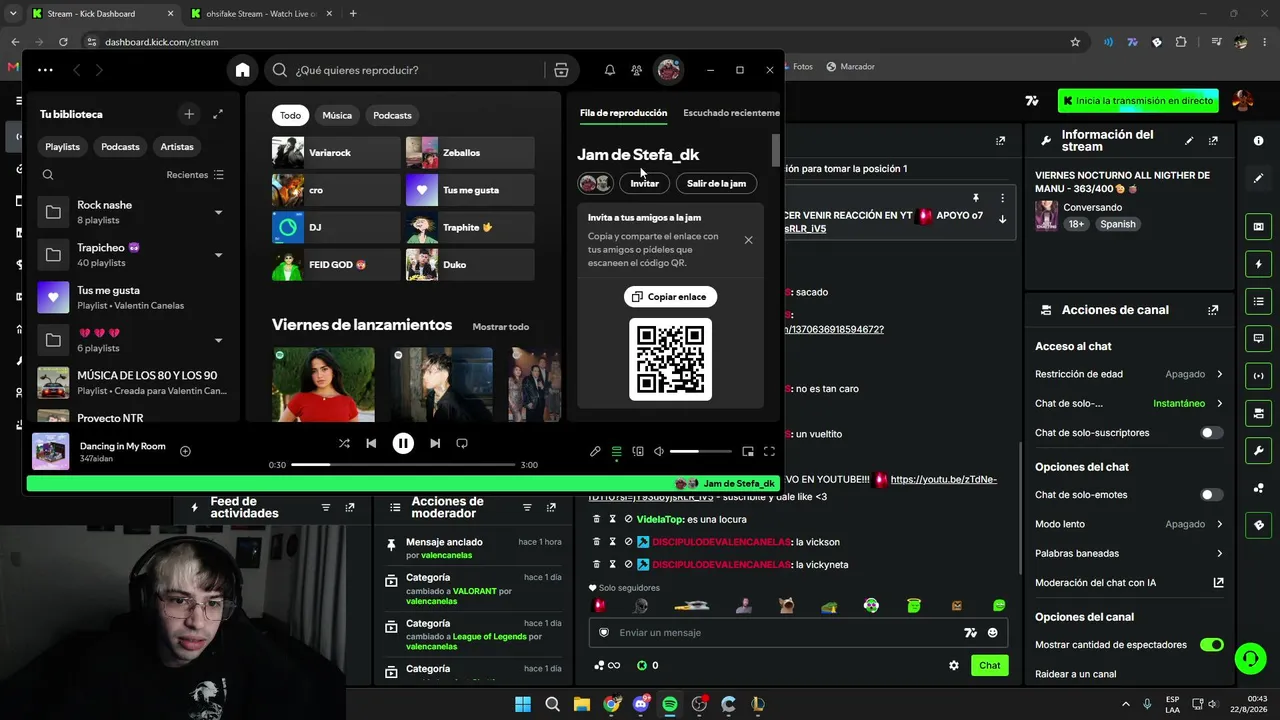Click Salir de la jam button
The height and width of the screenshot is (720, 1280).
(x=716, y=184)
